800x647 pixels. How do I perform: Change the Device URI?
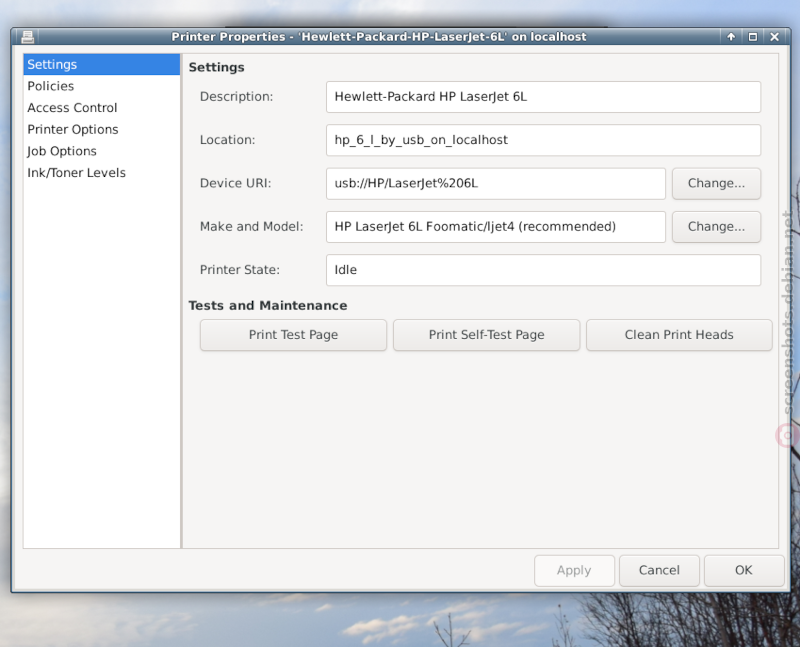(716, 183)
